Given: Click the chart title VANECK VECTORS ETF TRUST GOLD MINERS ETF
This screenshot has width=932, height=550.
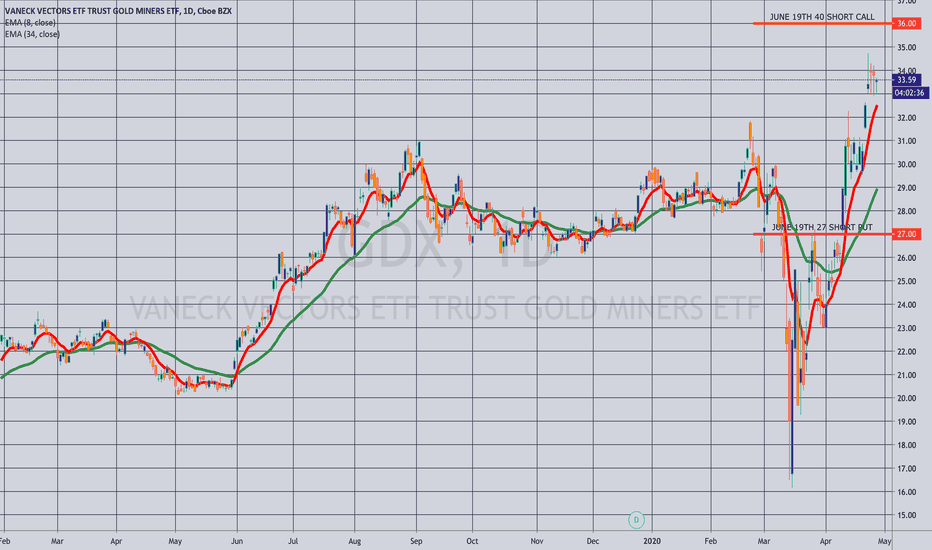Looking at the screenshot, I should click(118, 11).
